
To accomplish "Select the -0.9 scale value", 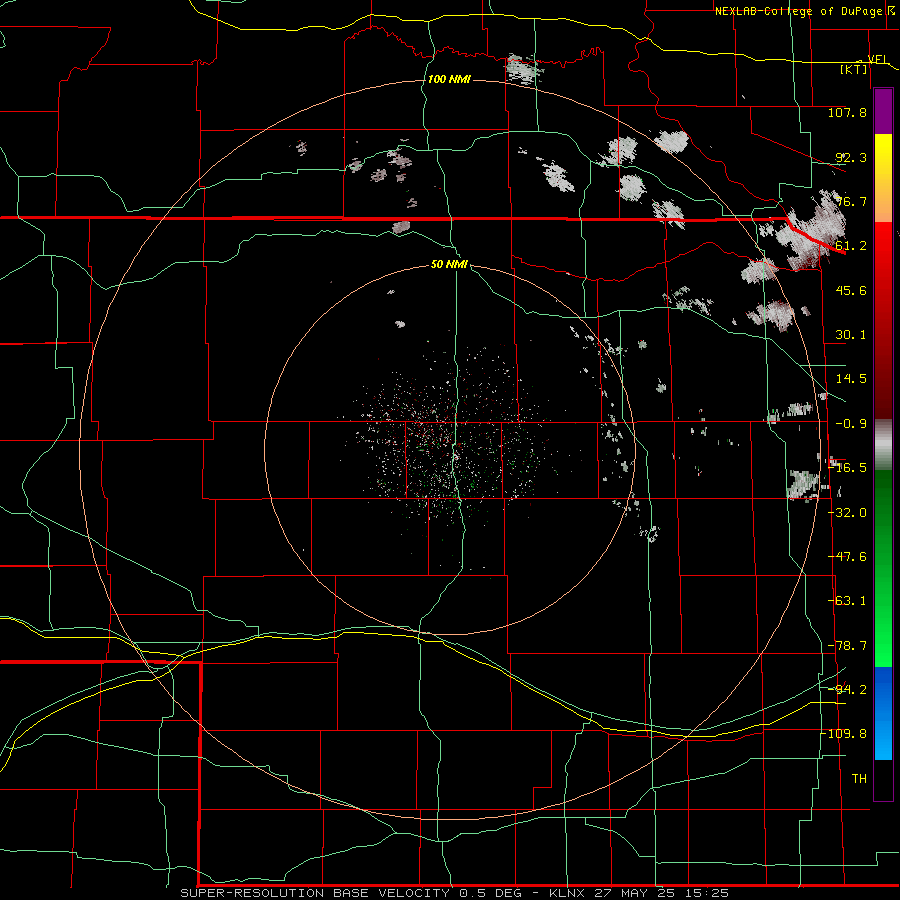I will click(x=851, y=424).
